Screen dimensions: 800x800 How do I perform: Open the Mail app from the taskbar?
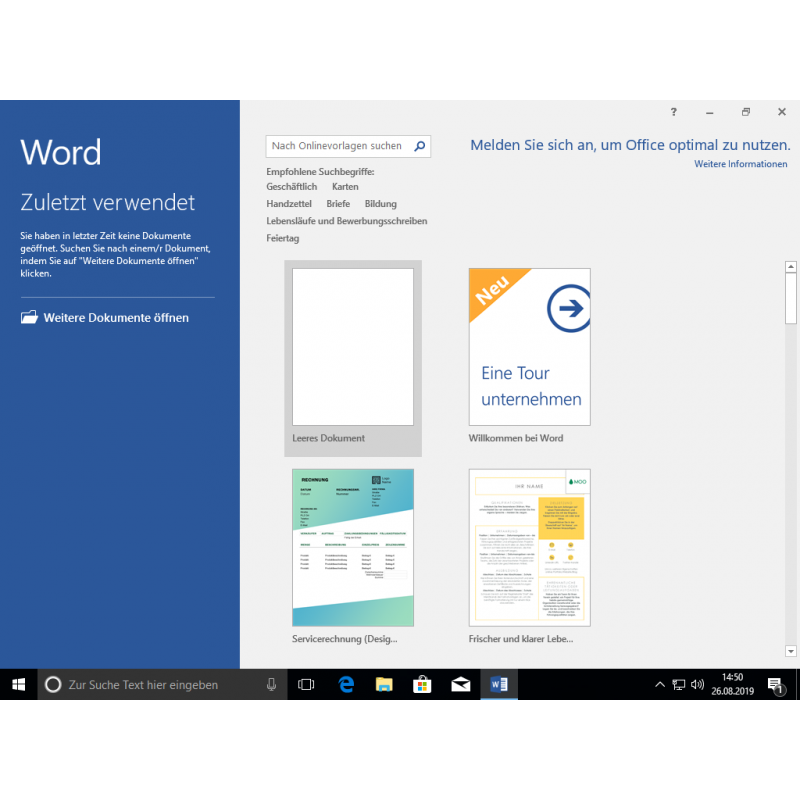point(460,685)
